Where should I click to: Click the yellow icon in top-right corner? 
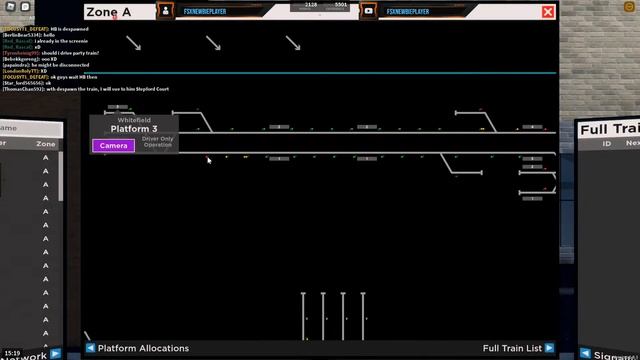point(629,7)
